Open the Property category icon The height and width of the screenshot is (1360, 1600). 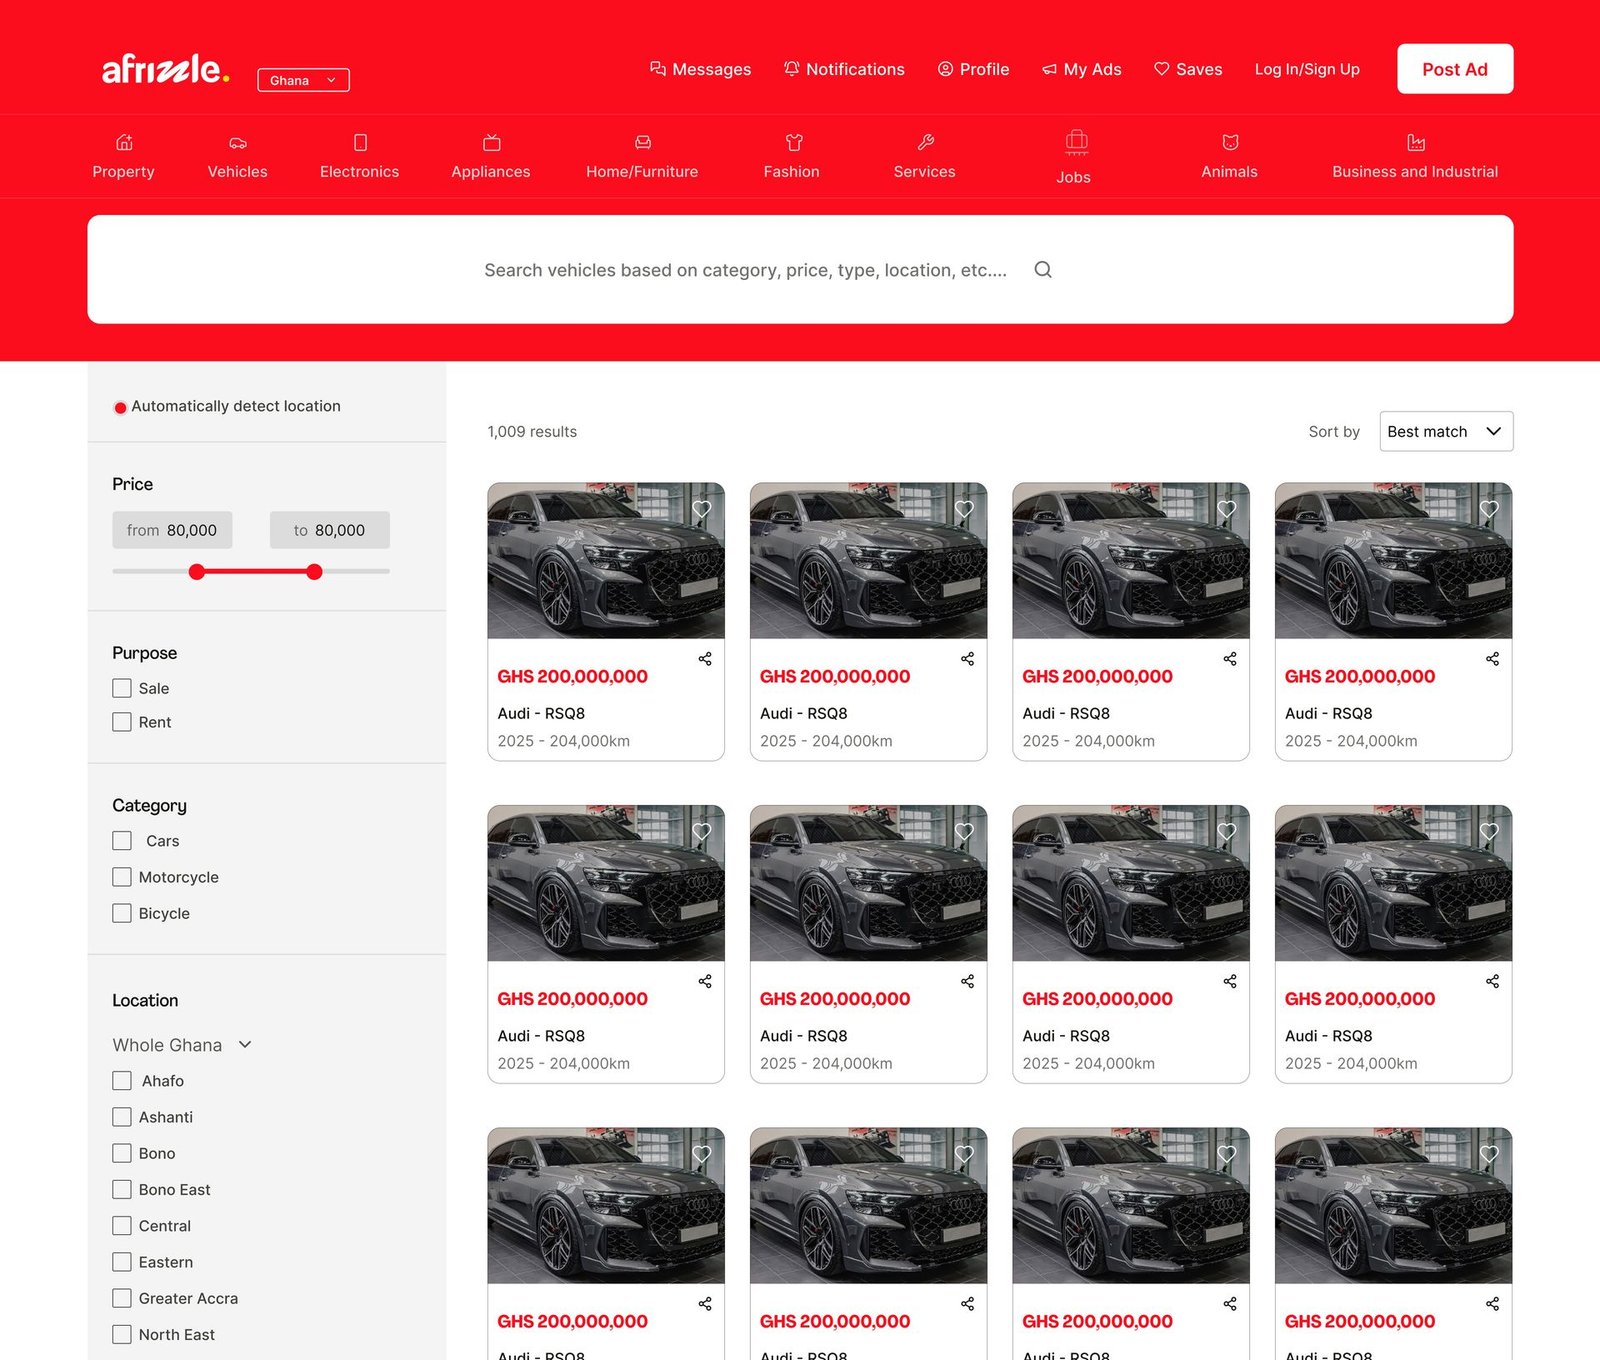(x=124, y=142)
